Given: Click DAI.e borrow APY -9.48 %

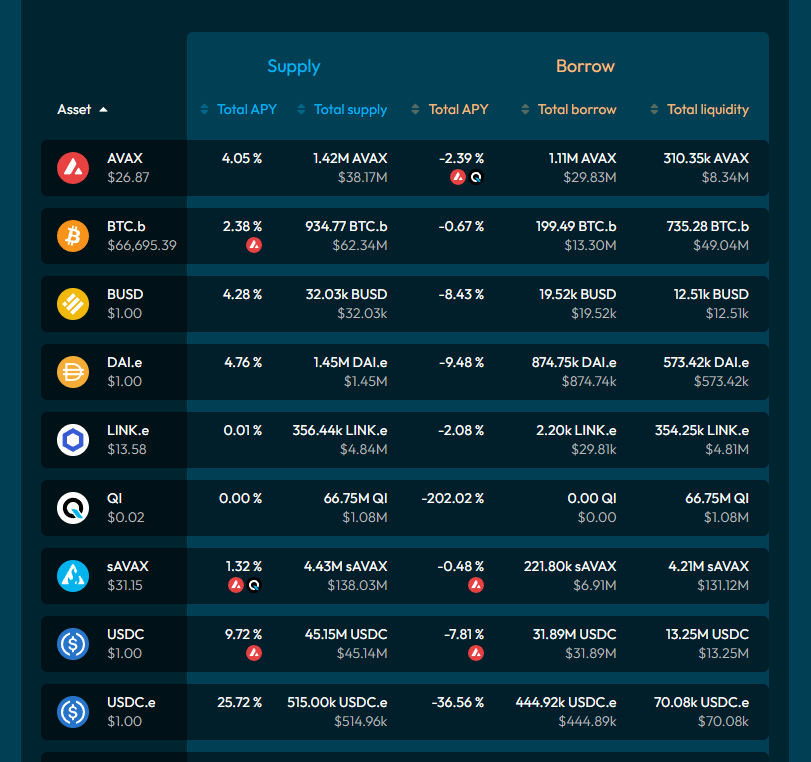Looking at the screenshot, I should pos(461,363).
